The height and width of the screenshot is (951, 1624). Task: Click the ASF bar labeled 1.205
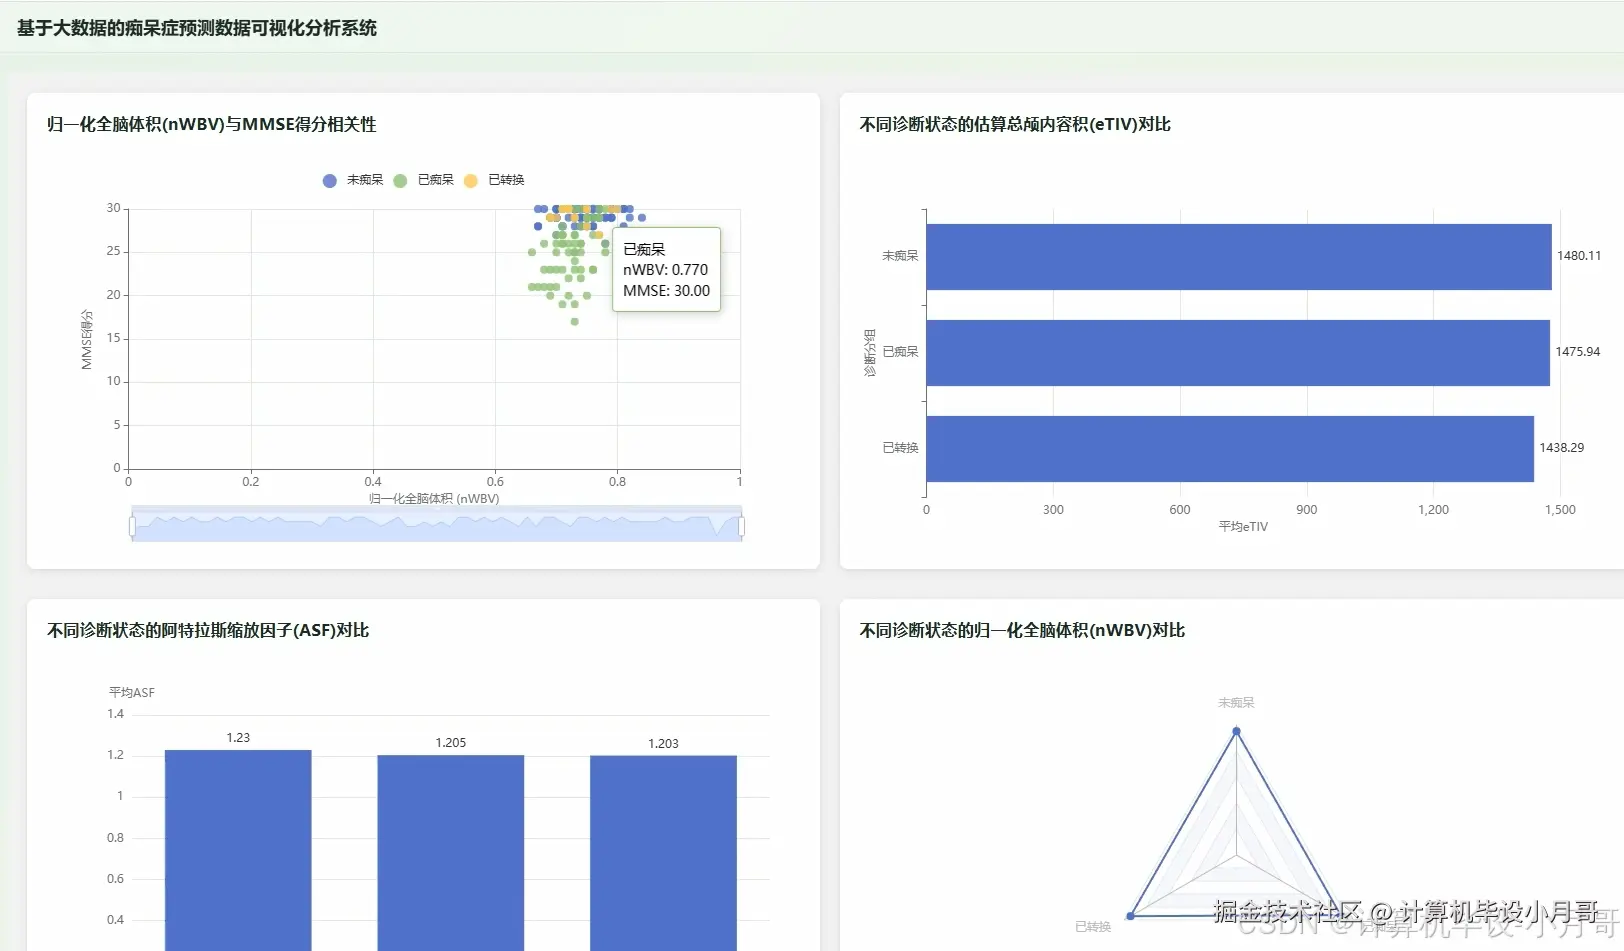[x=451, y=853]
